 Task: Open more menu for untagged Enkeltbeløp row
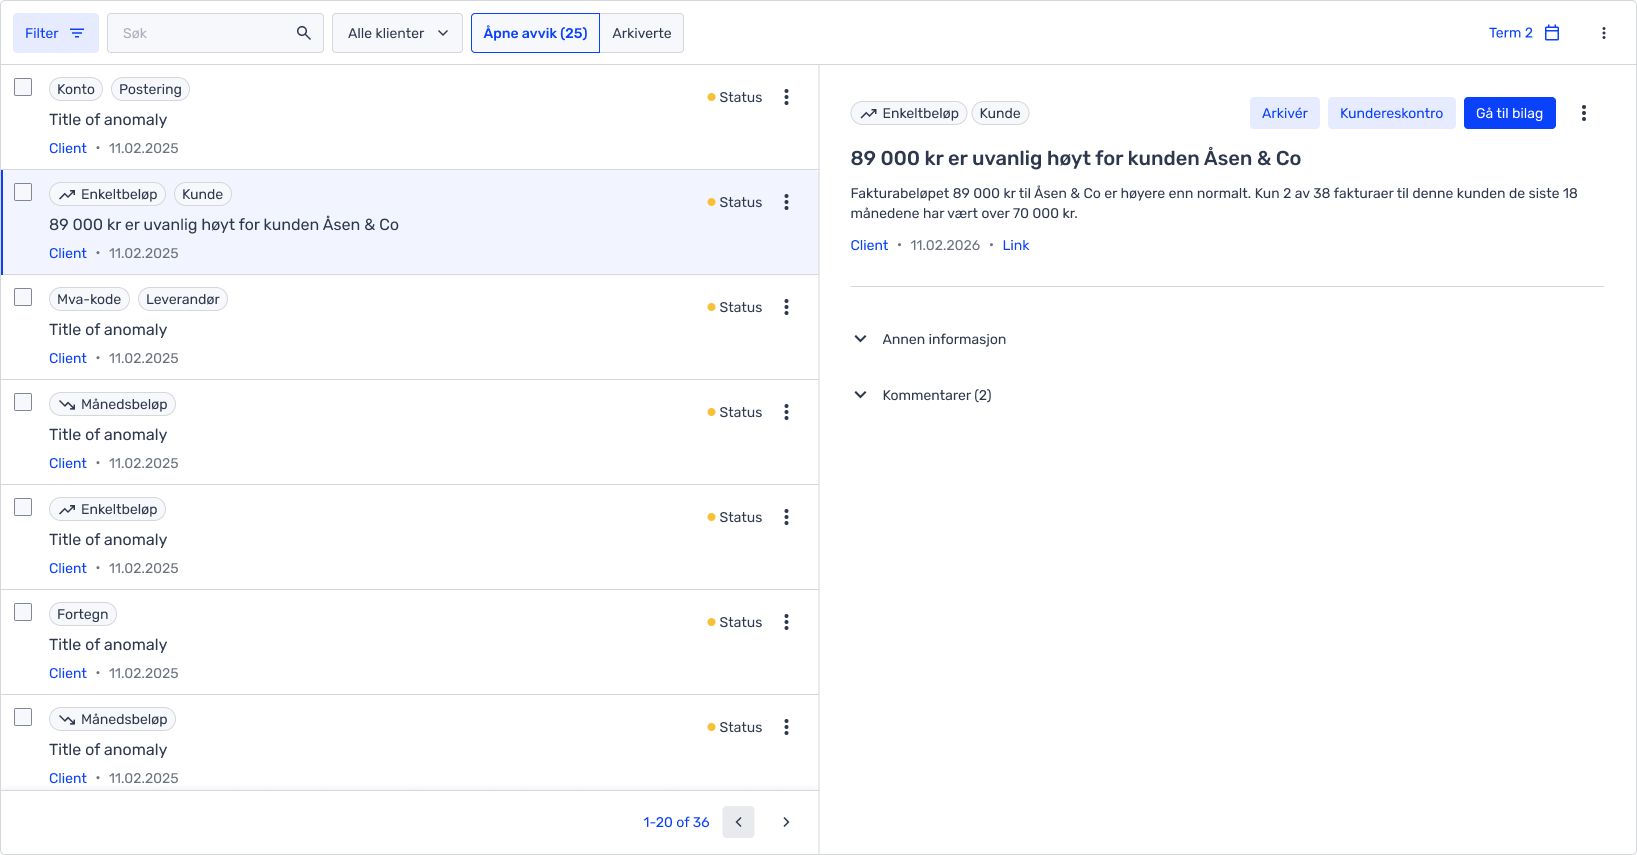coord(787,517)
